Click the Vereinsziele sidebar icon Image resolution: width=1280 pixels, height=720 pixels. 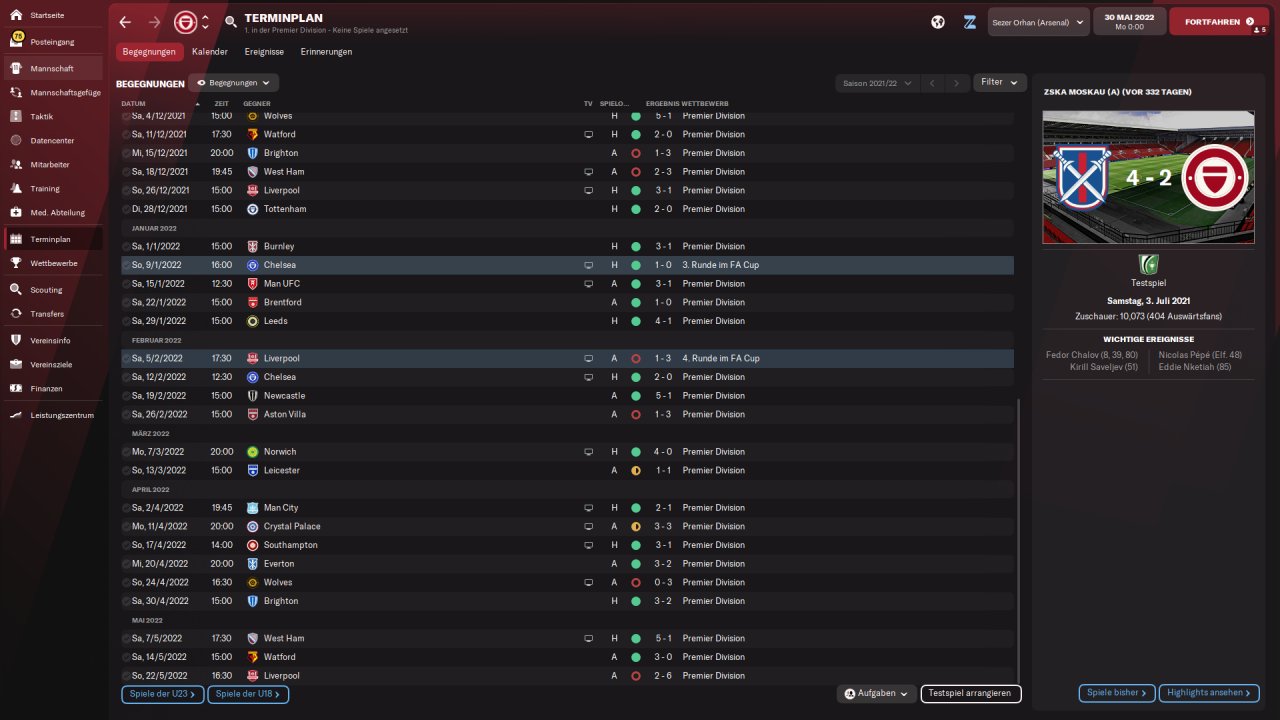16,364
